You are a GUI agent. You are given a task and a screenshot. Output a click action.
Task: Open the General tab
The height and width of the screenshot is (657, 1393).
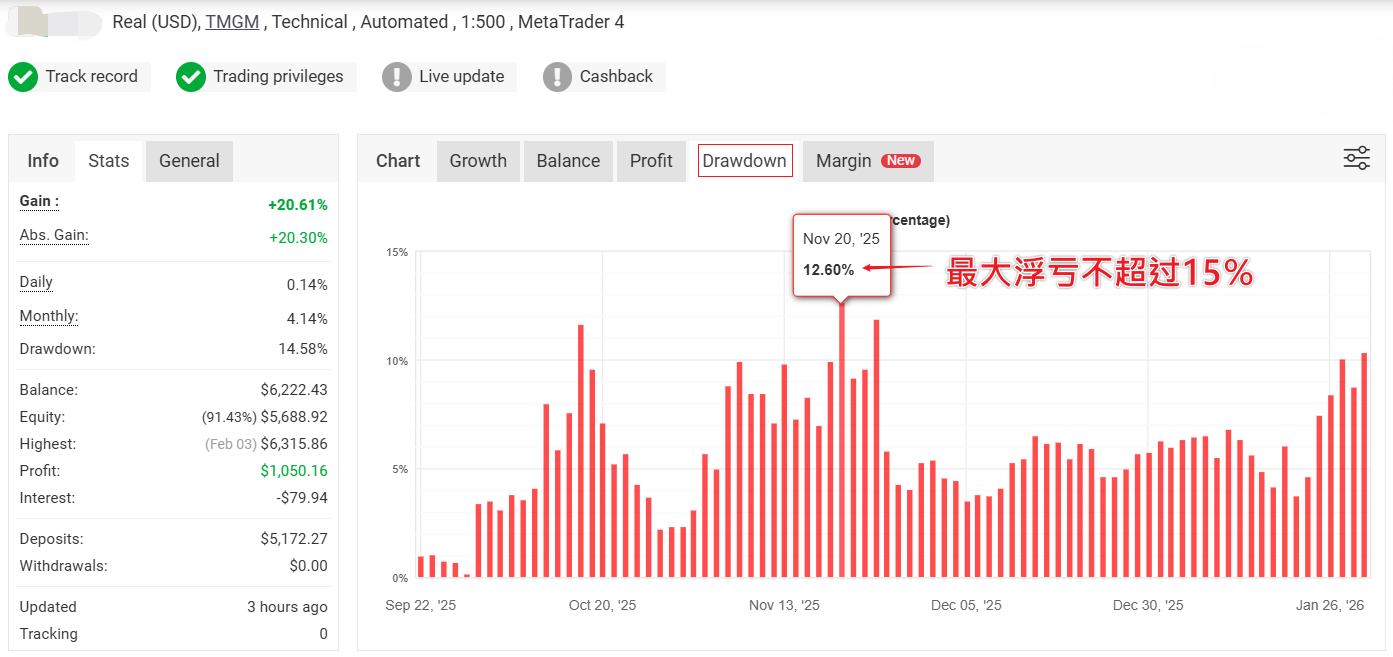coord(189,160)
